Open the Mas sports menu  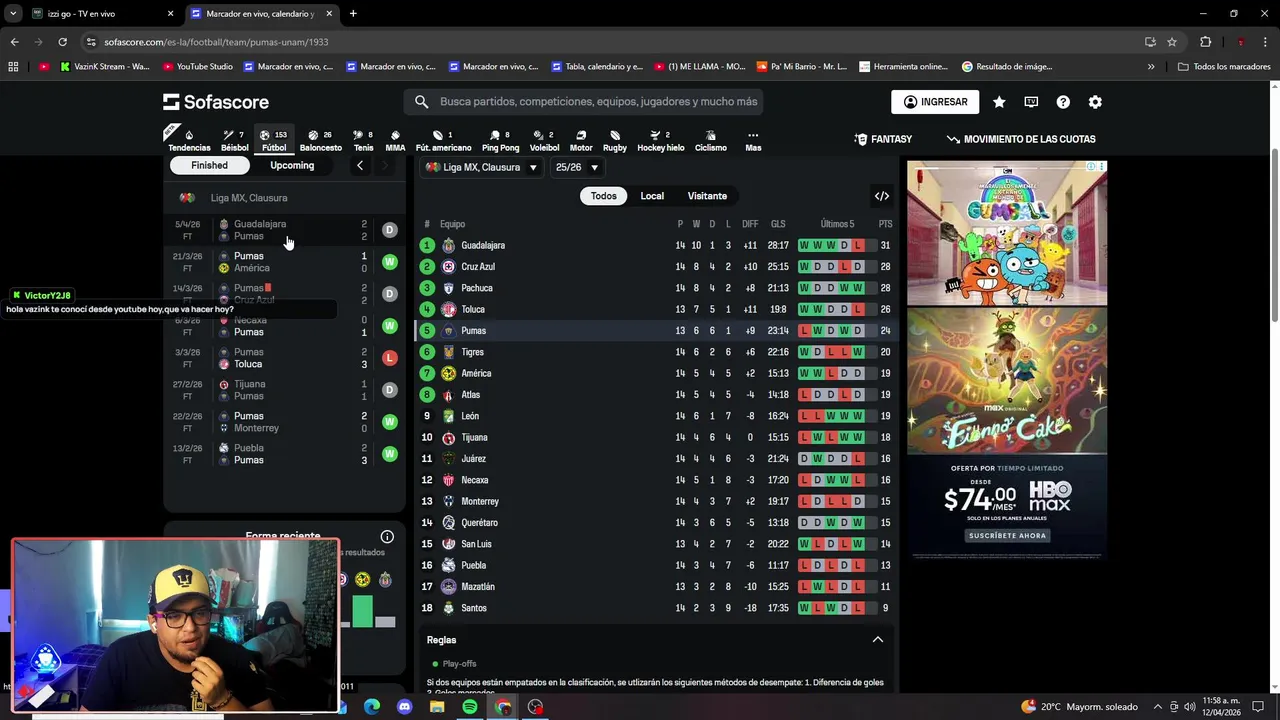[x=753, y=141]
